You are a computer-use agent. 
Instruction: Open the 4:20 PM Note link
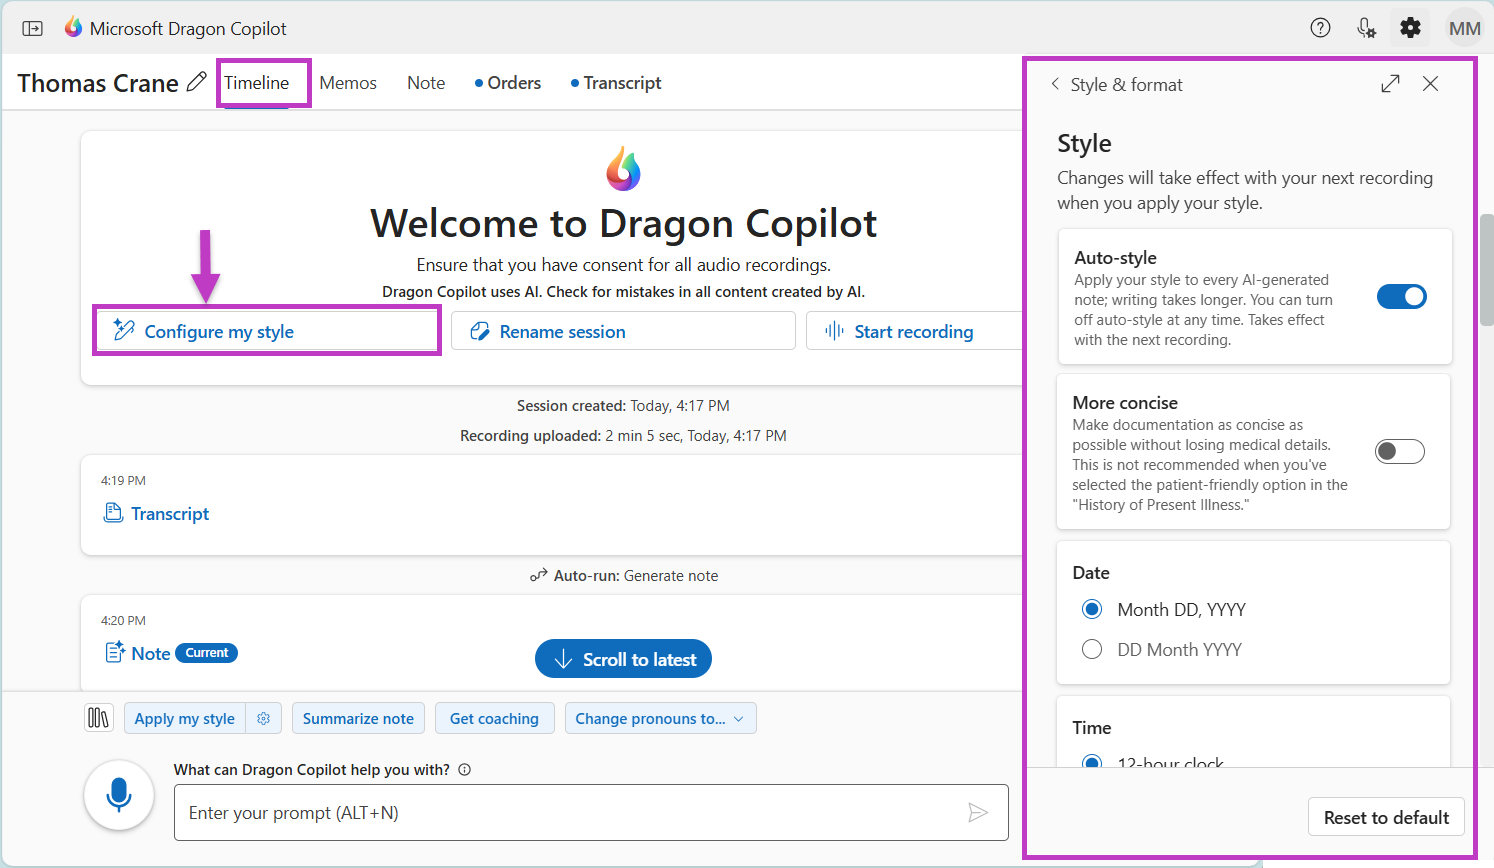138,653
